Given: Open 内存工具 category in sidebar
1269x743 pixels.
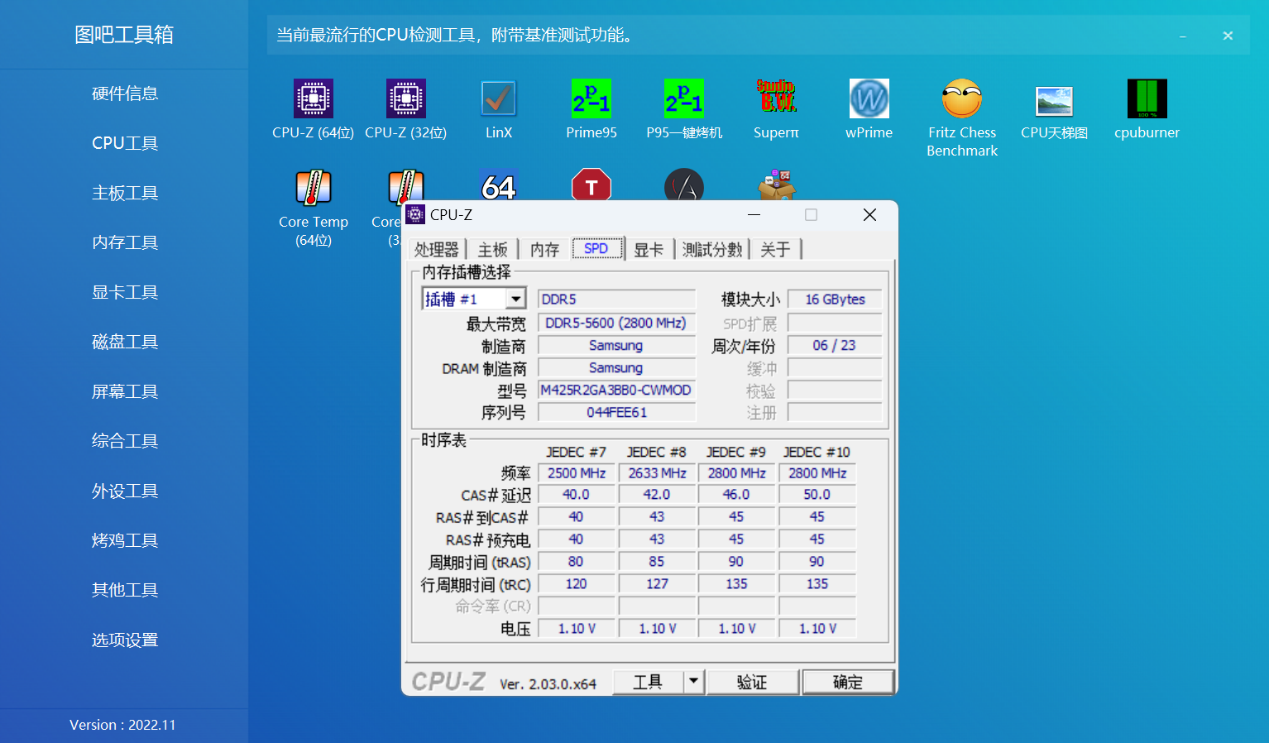Looking at the screenshot, I should (125, 243).
